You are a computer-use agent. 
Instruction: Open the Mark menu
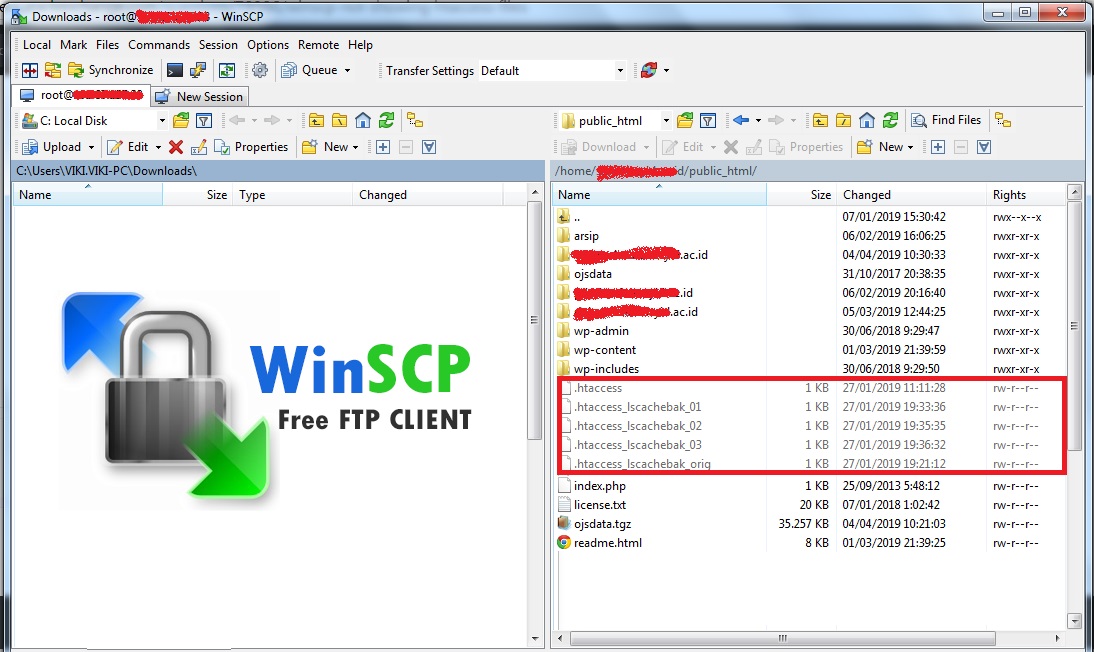click(x=73, y=45)
